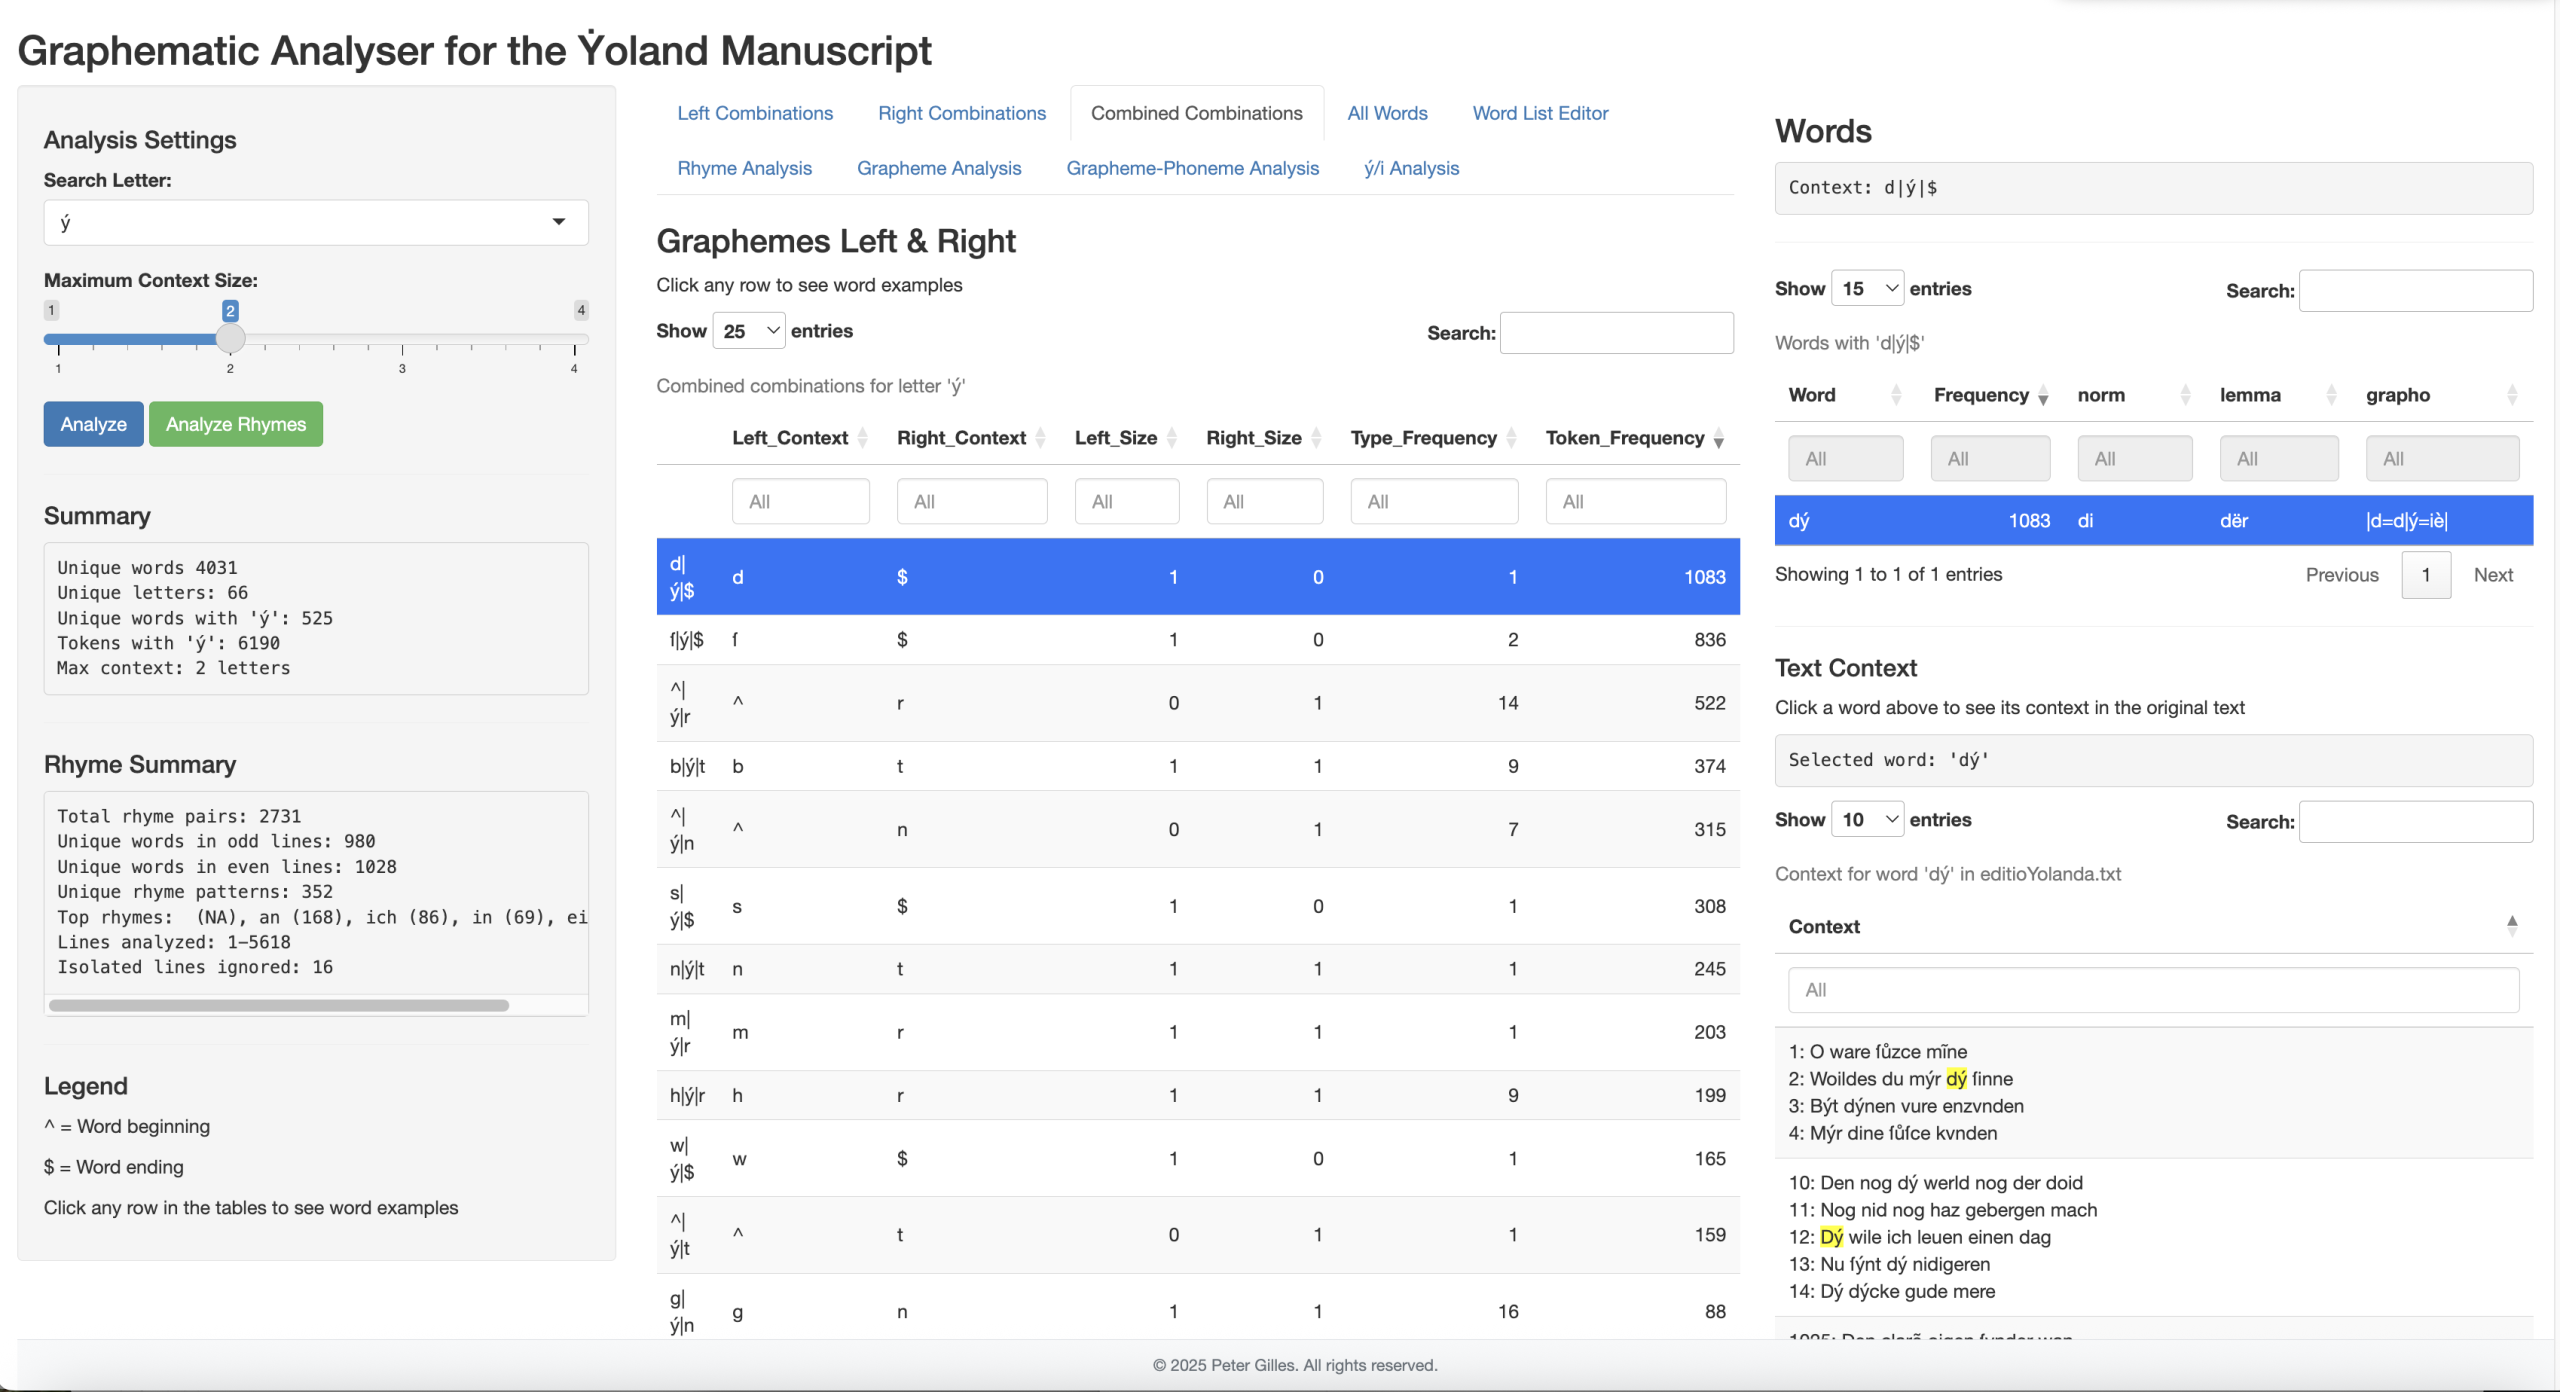Open Text Context Show 10 entries dropdown

click(1867, 820)
